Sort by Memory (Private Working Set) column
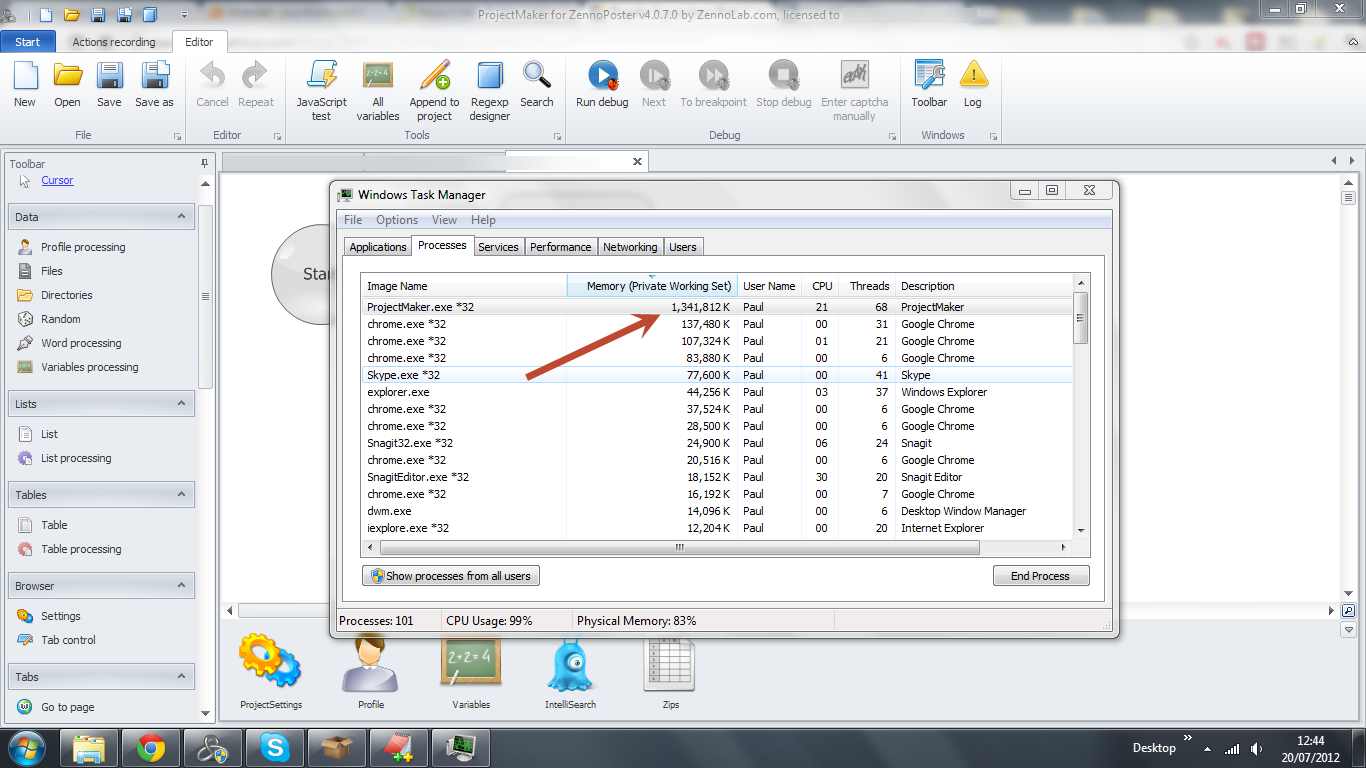 [x=652, y=286]
